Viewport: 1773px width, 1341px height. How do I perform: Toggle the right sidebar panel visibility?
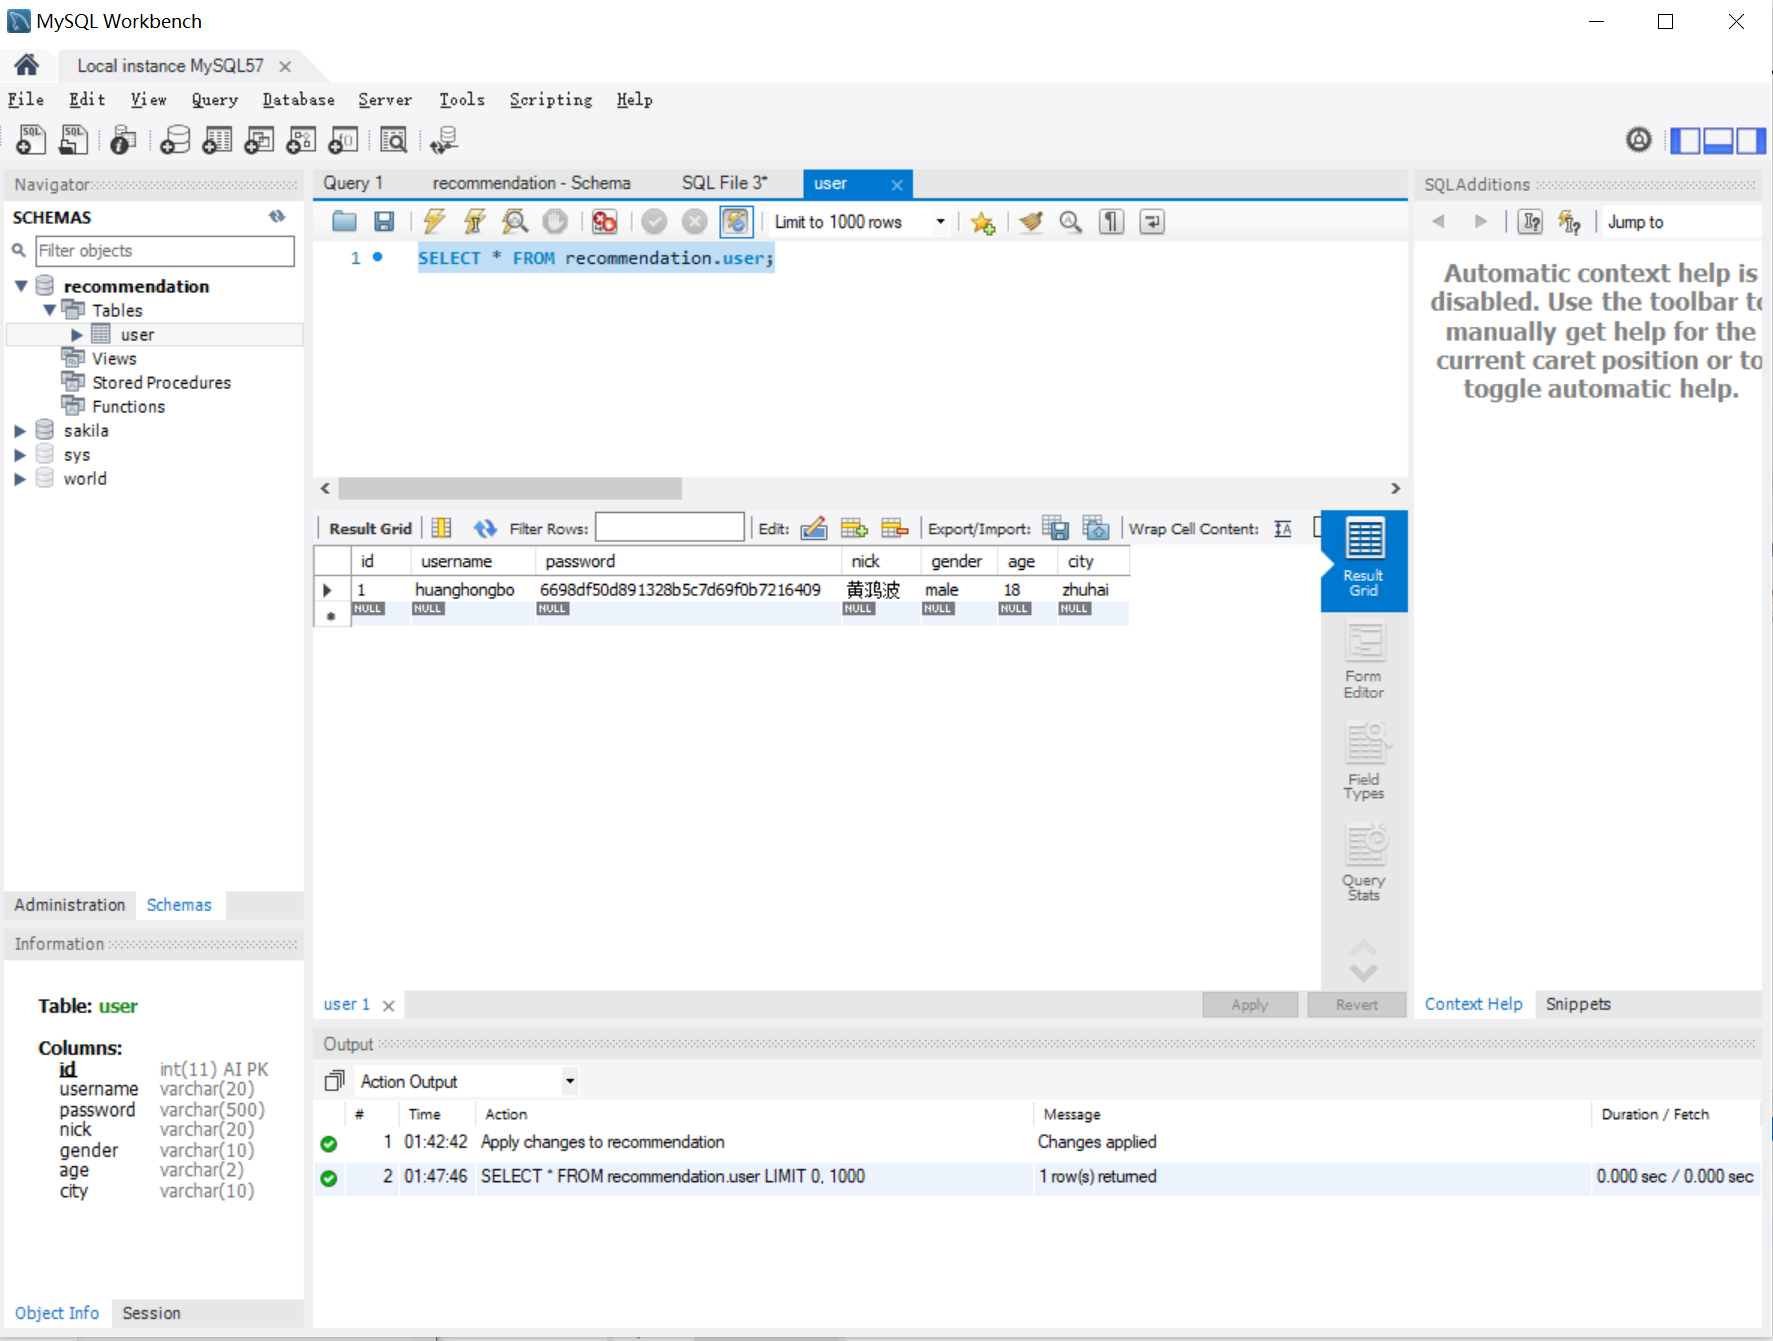click(x=1750, y=141)
